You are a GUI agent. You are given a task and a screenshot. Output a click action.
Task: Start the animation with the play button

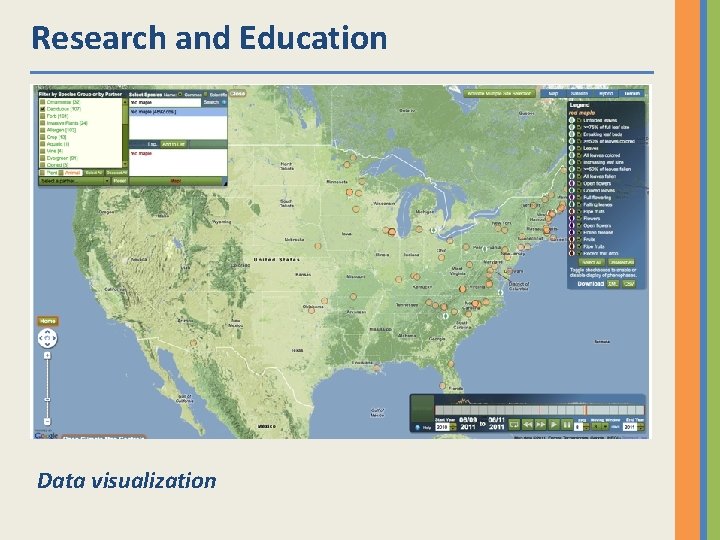[554, 425]
